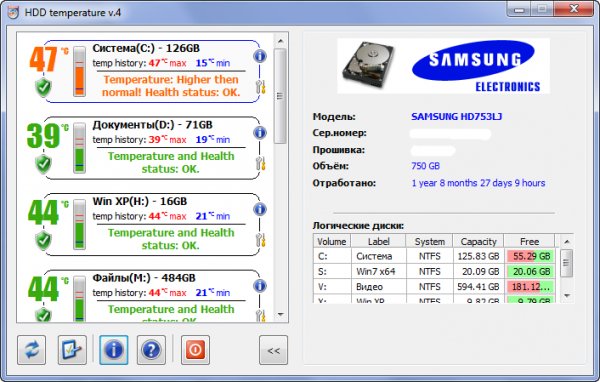The image size is (600, 382).
Task: Click the green health shield for Система(C:)
Action: click(x=43, y=87)
